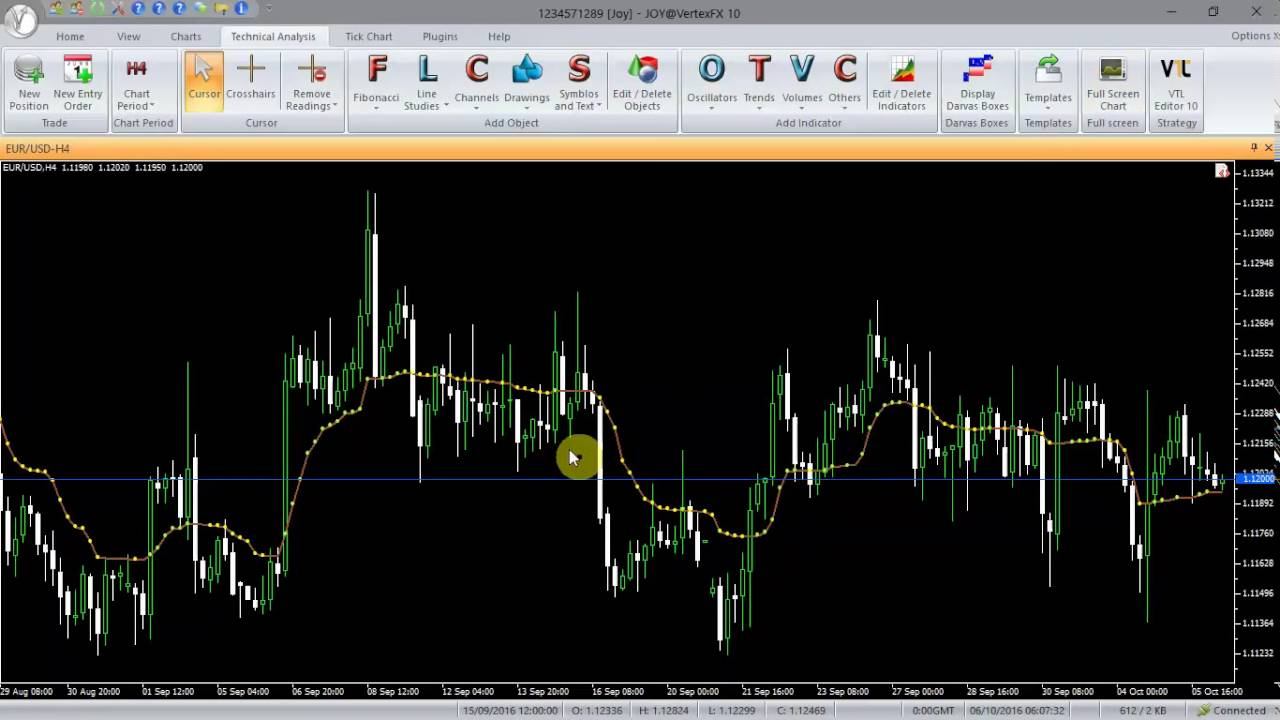Expand the Remove Readings dropdown
Image resolution: width=1280 pixels, height=720 pixels.
pos(312,83)
